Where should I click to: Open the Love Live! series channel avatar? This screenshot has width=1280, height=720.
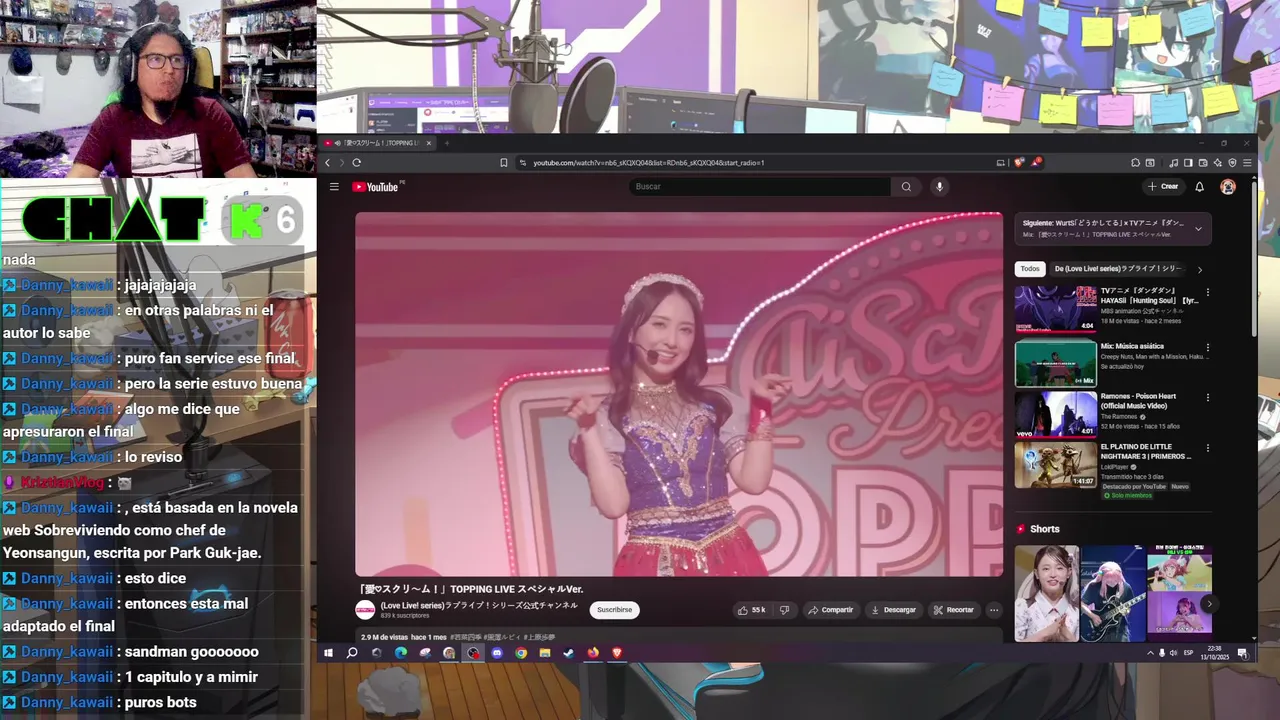coord(366,610)
